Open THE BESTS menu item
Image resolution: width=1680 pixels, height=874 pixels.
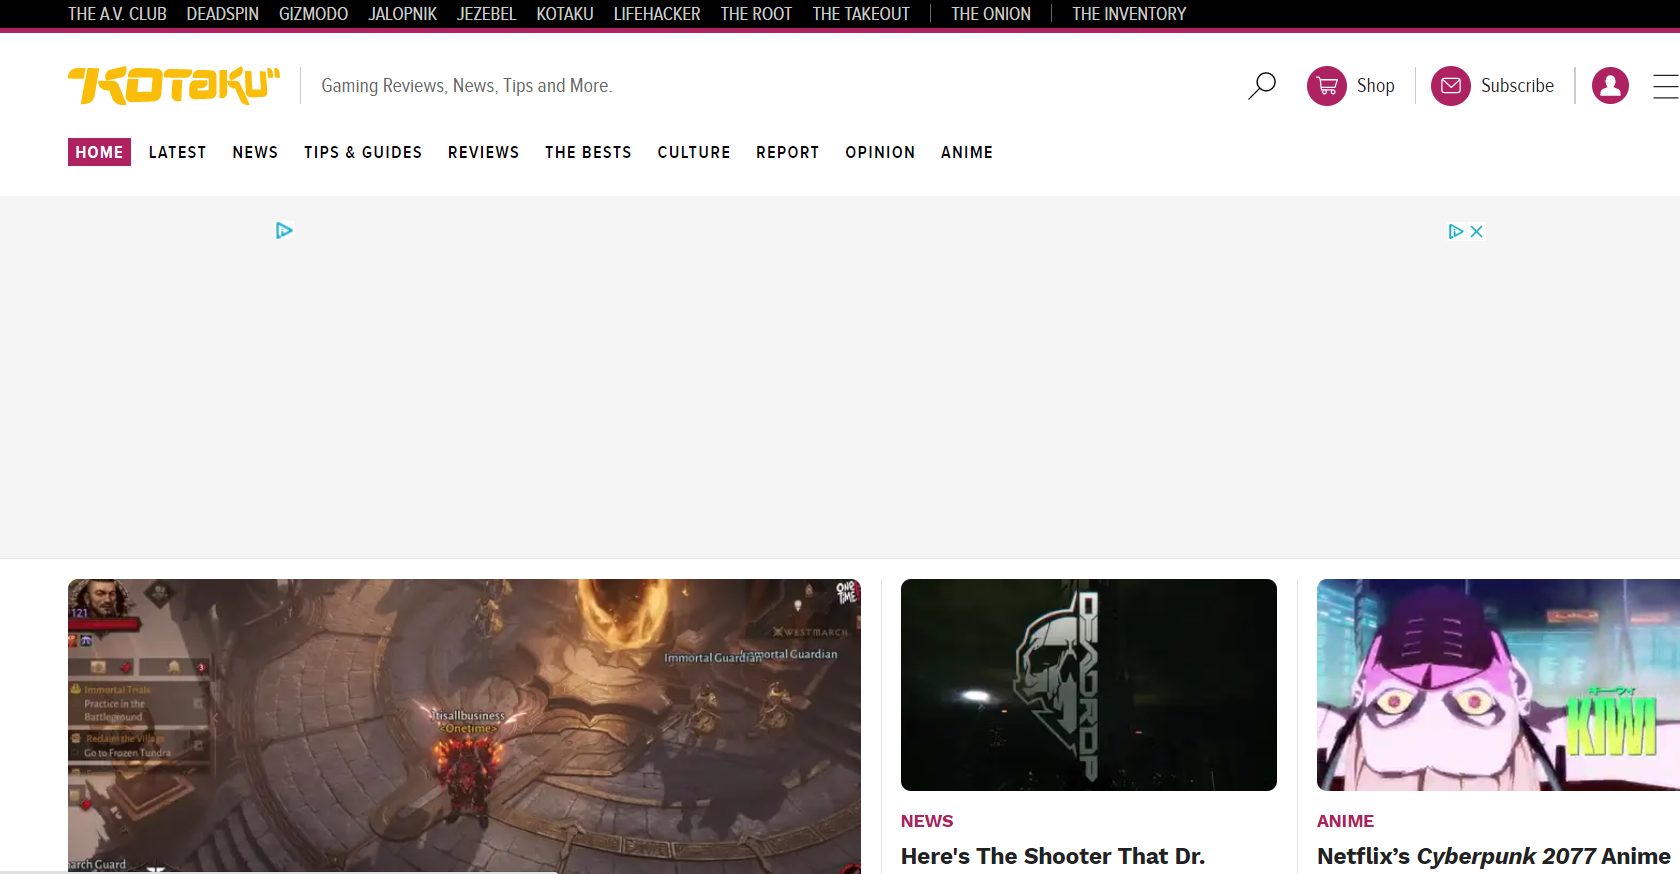pos(588,152)
